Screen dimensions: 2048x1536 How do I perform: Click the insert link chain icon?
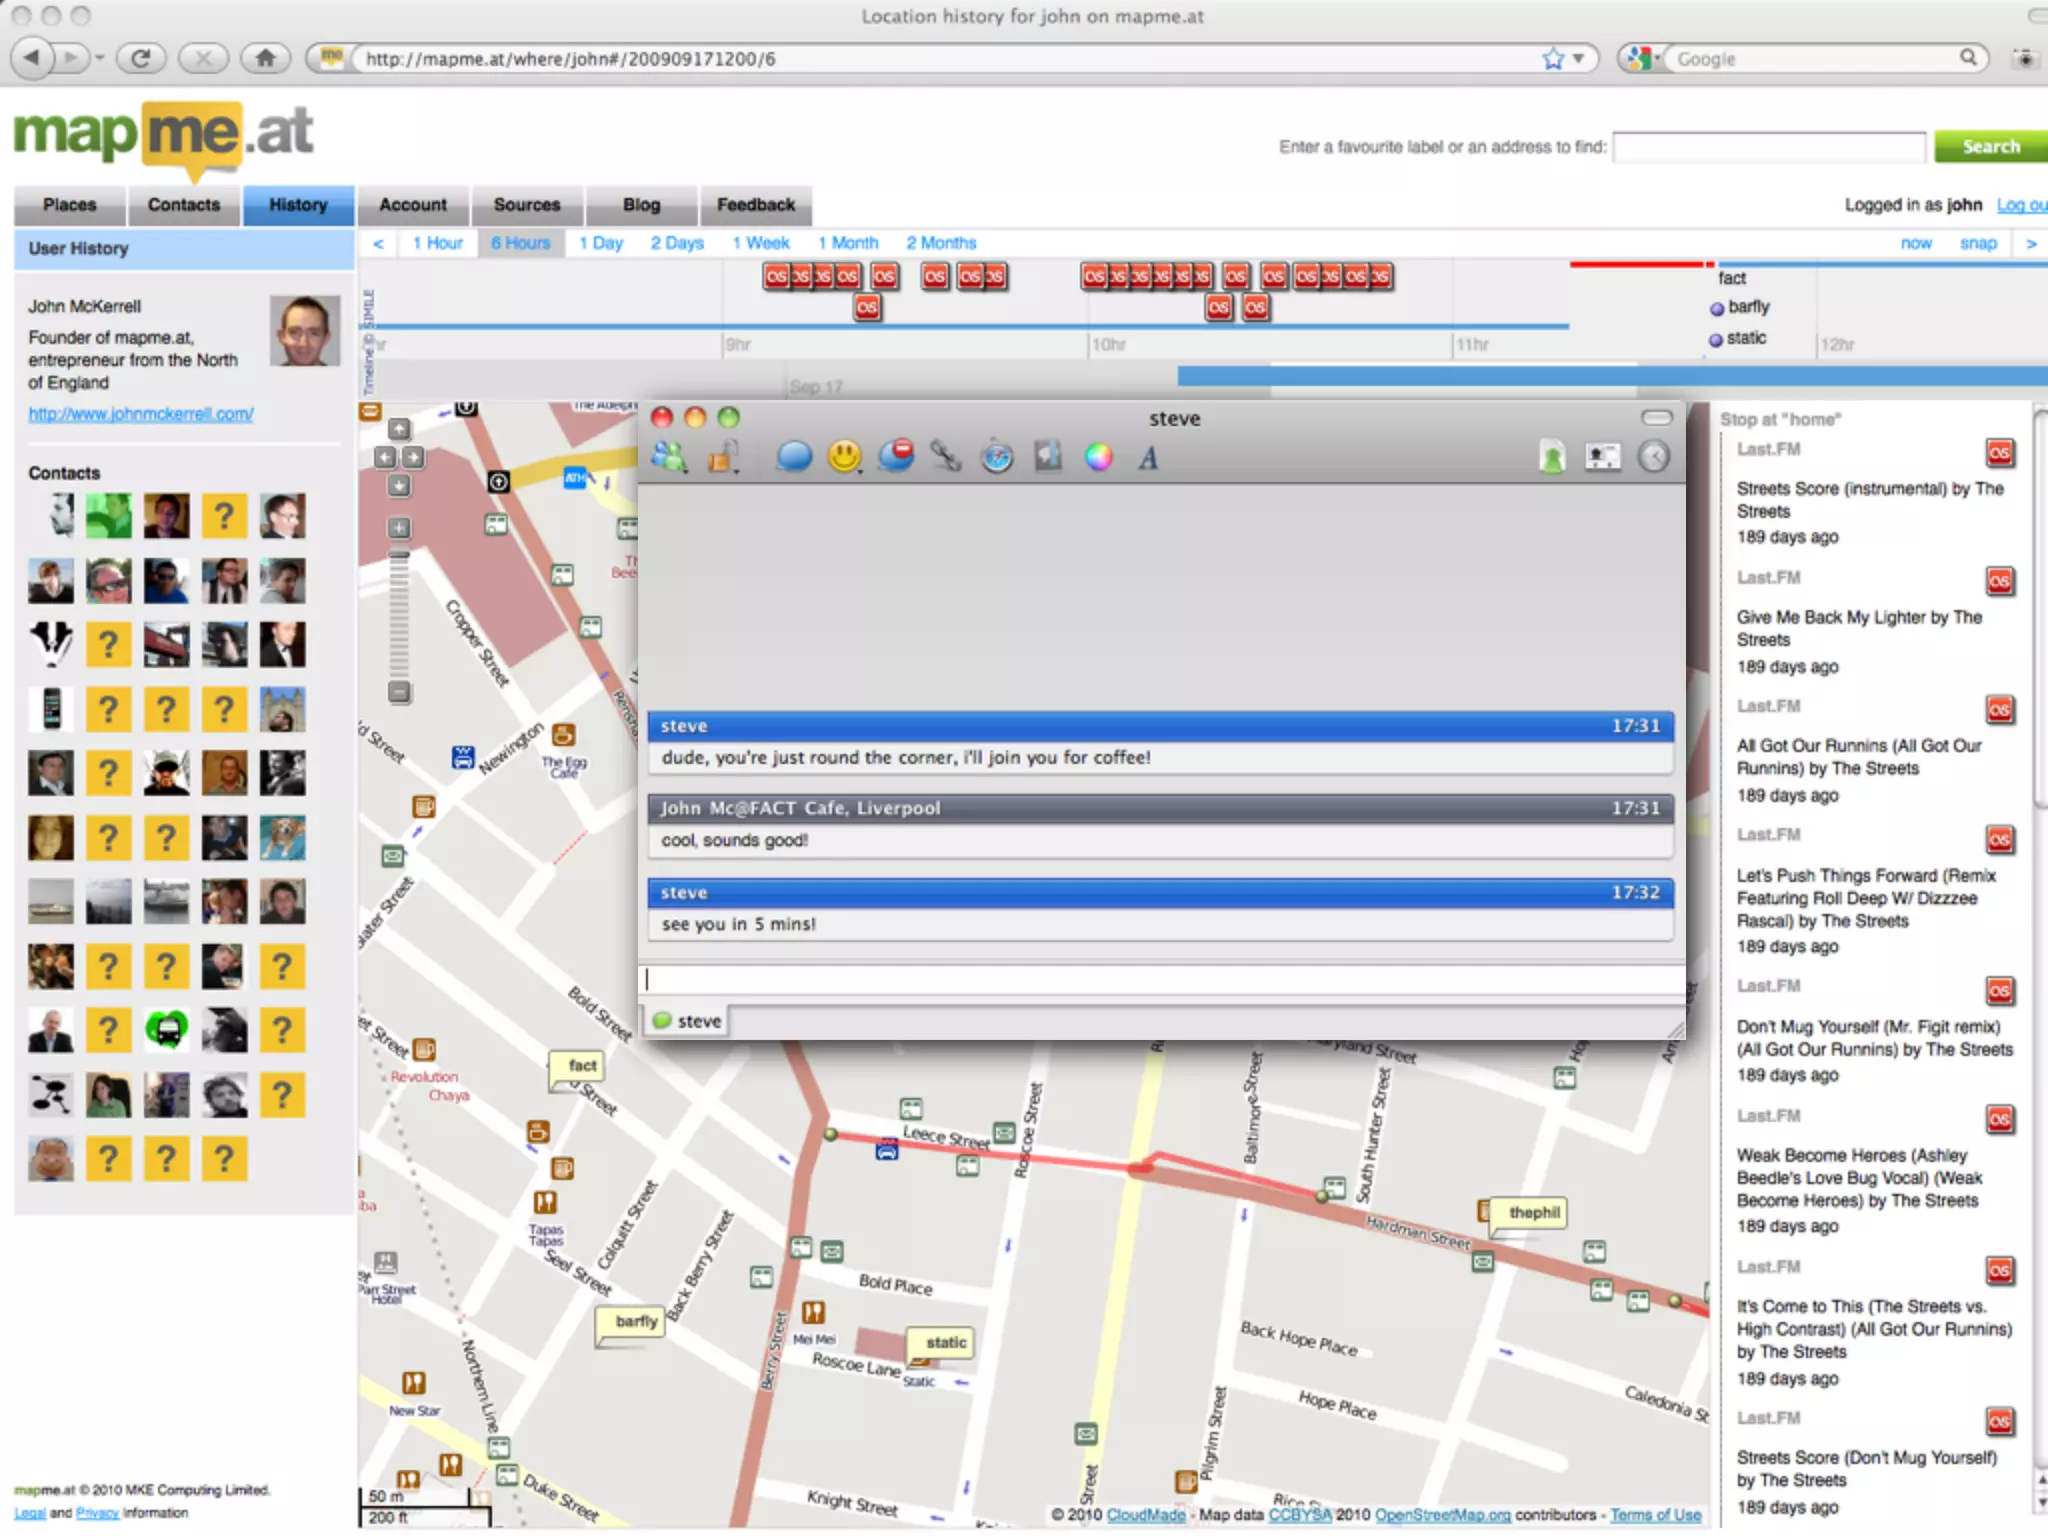point(945,457)
